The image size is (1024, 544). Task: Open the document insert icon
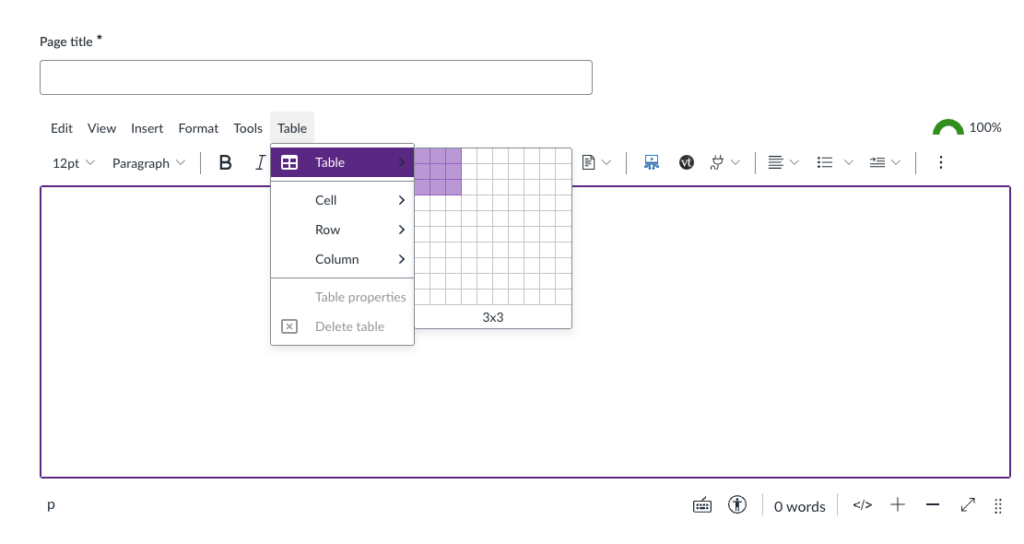[x=588, y=163]
